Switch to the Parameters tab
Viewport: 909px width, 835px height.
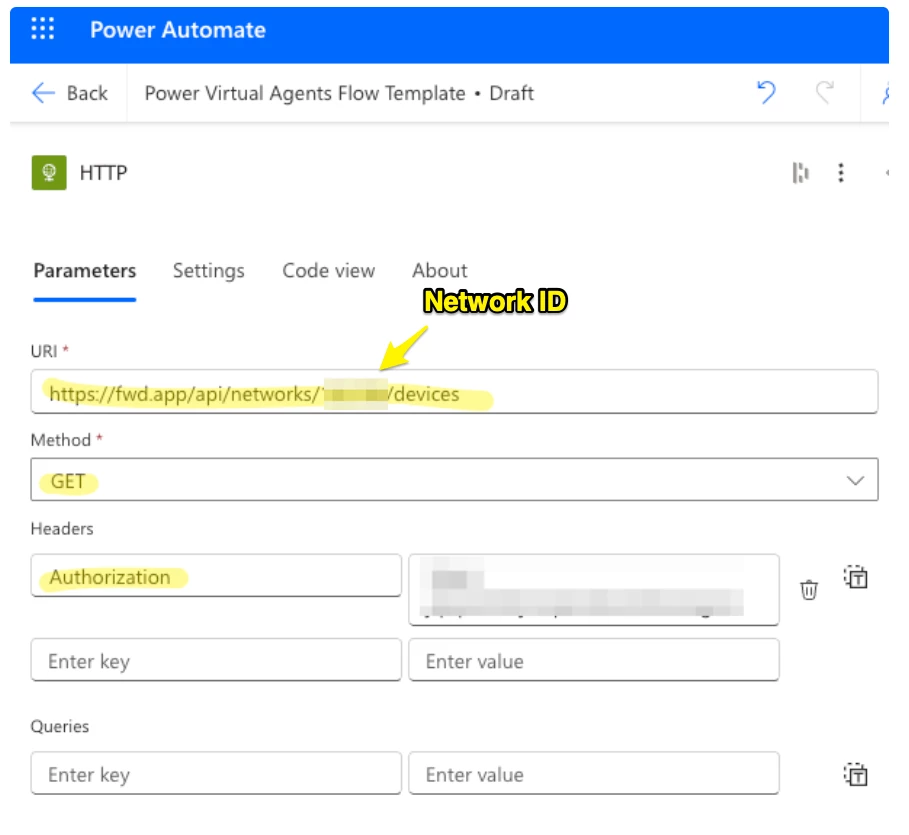[x=85, y=271]
